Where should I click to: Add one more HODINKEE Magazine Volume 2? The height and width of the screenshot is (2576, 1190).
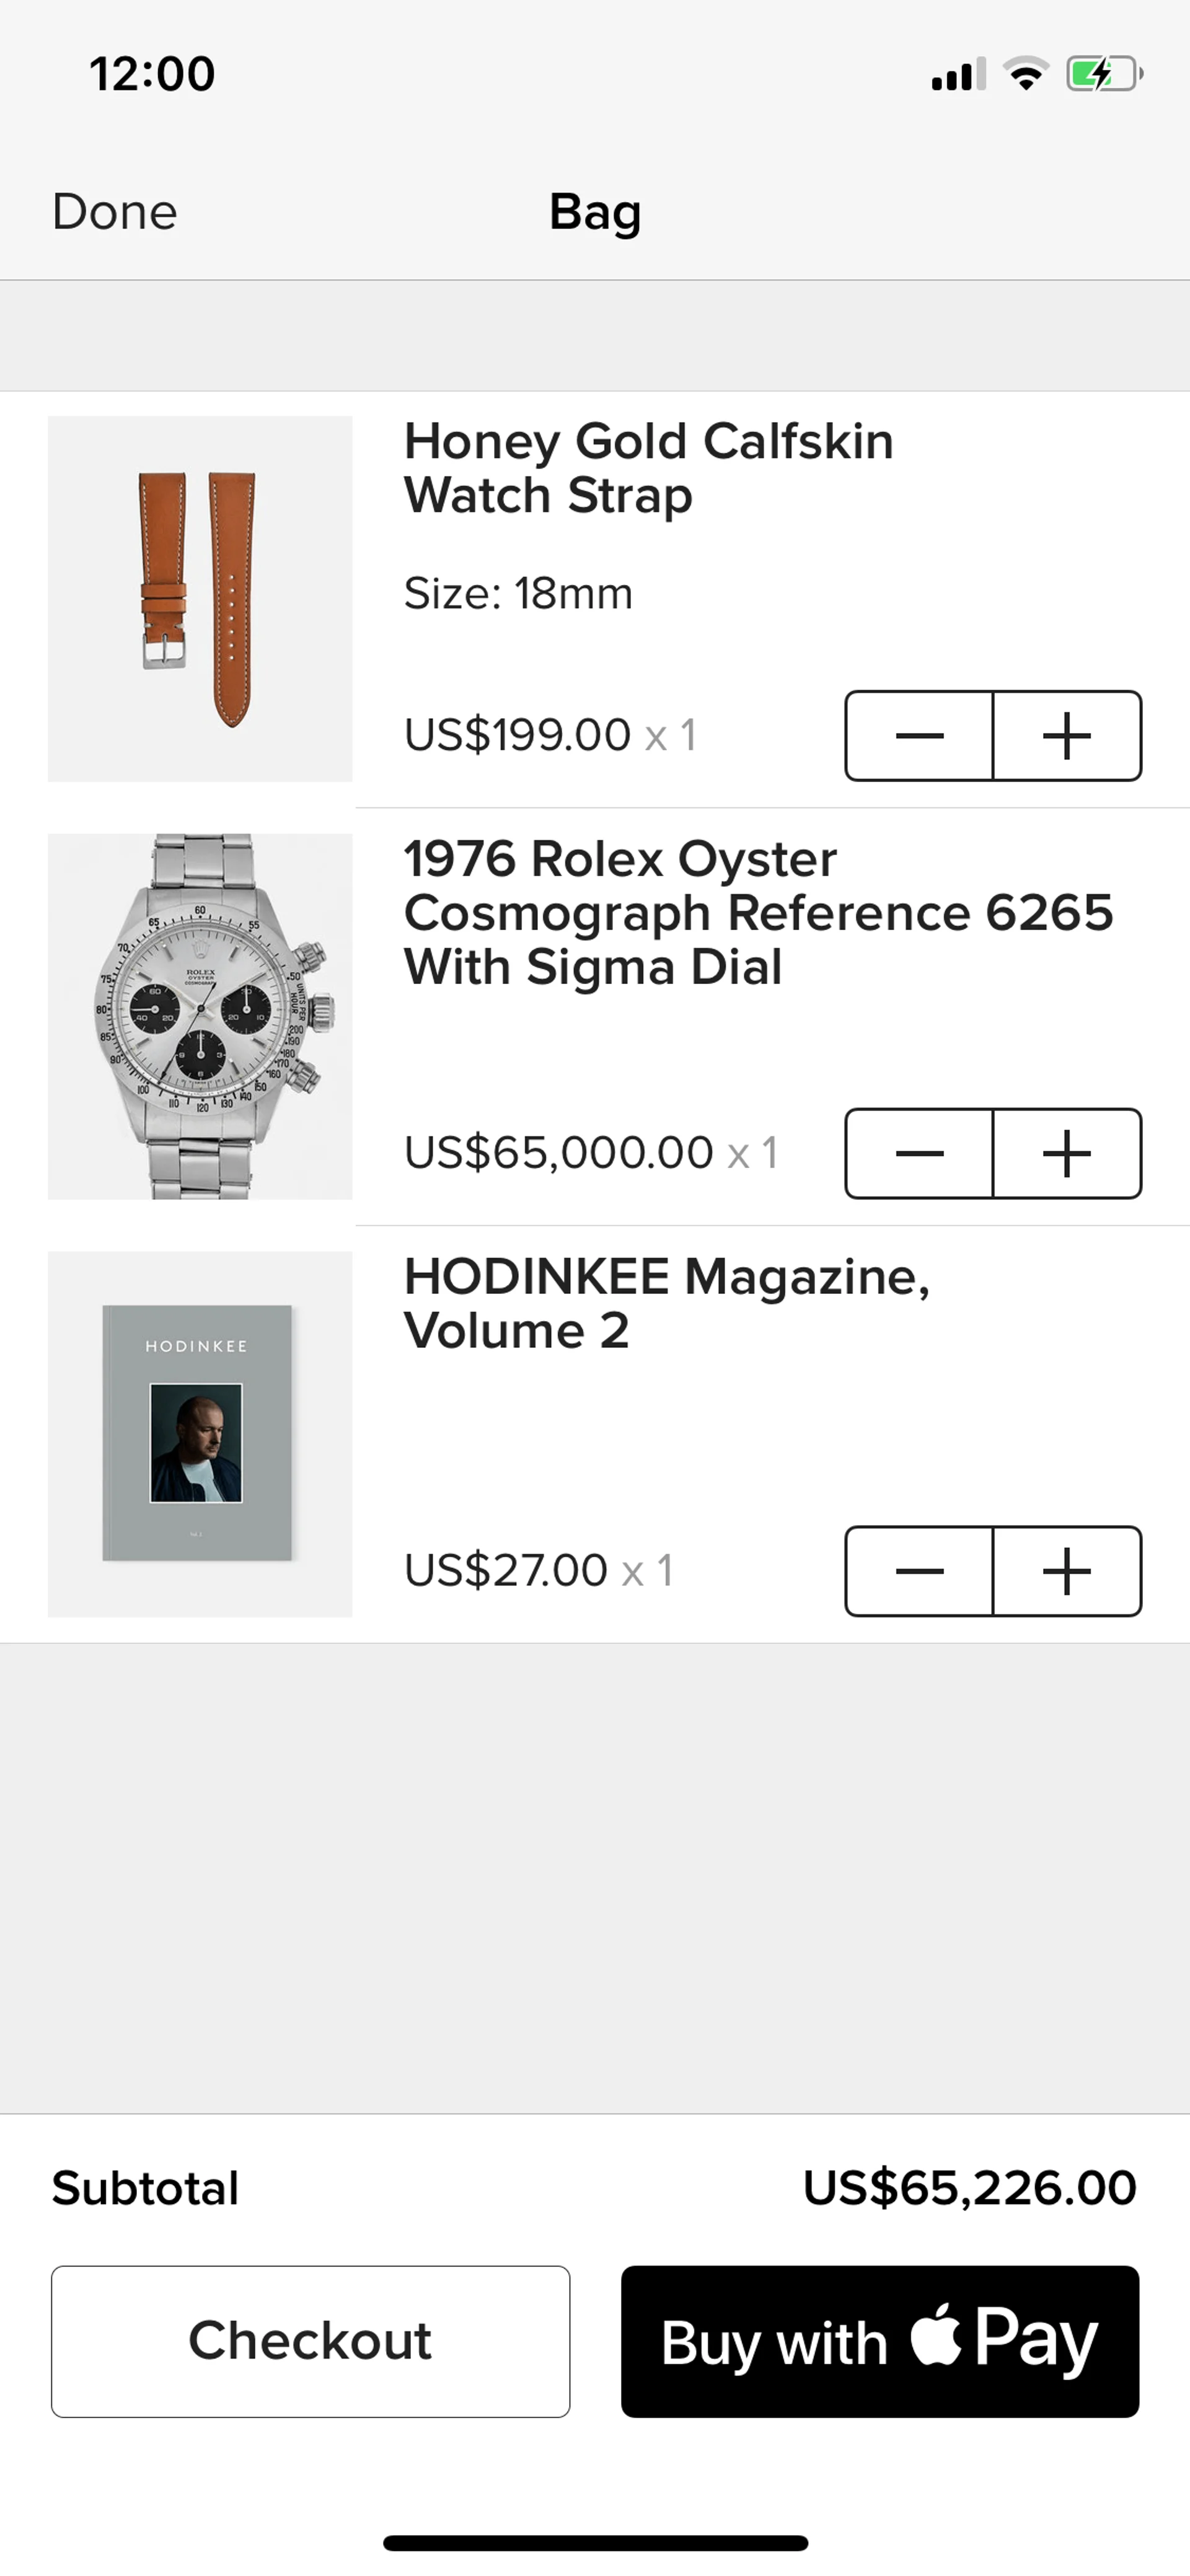tap(1067, 1571)
